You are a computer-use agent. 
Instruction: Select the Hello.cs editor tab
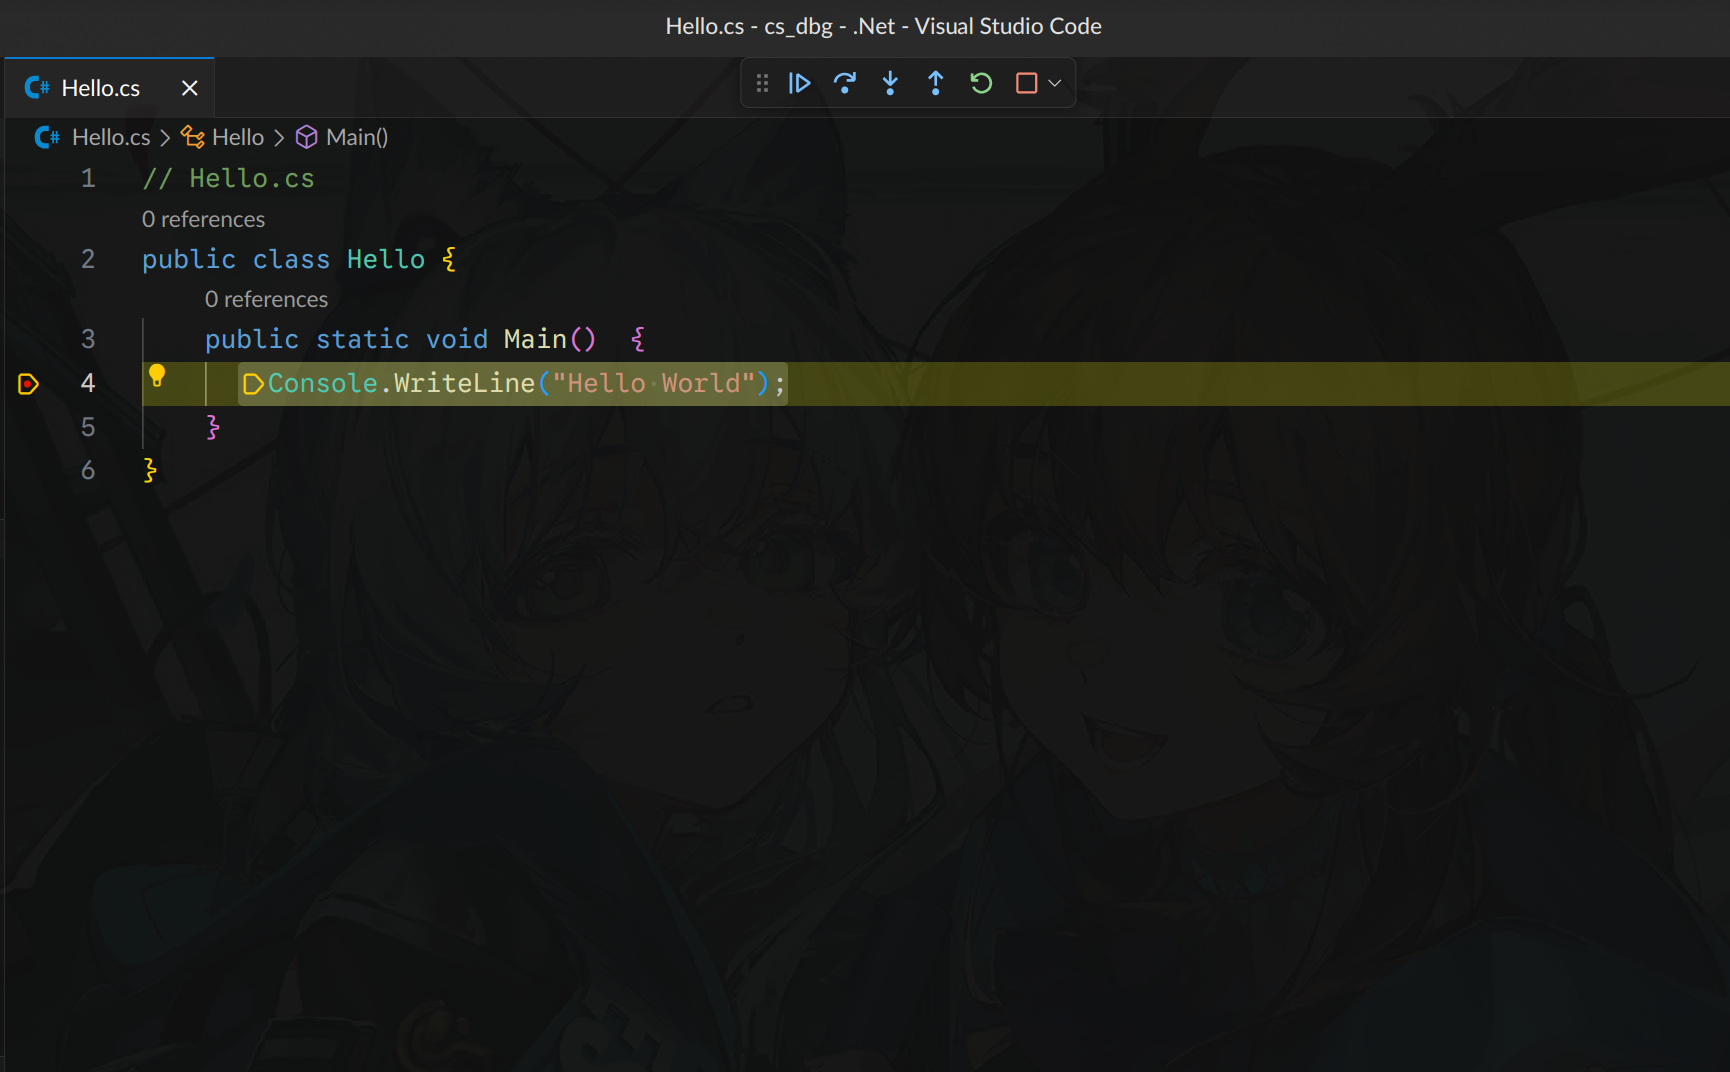(x=100, y=87)
